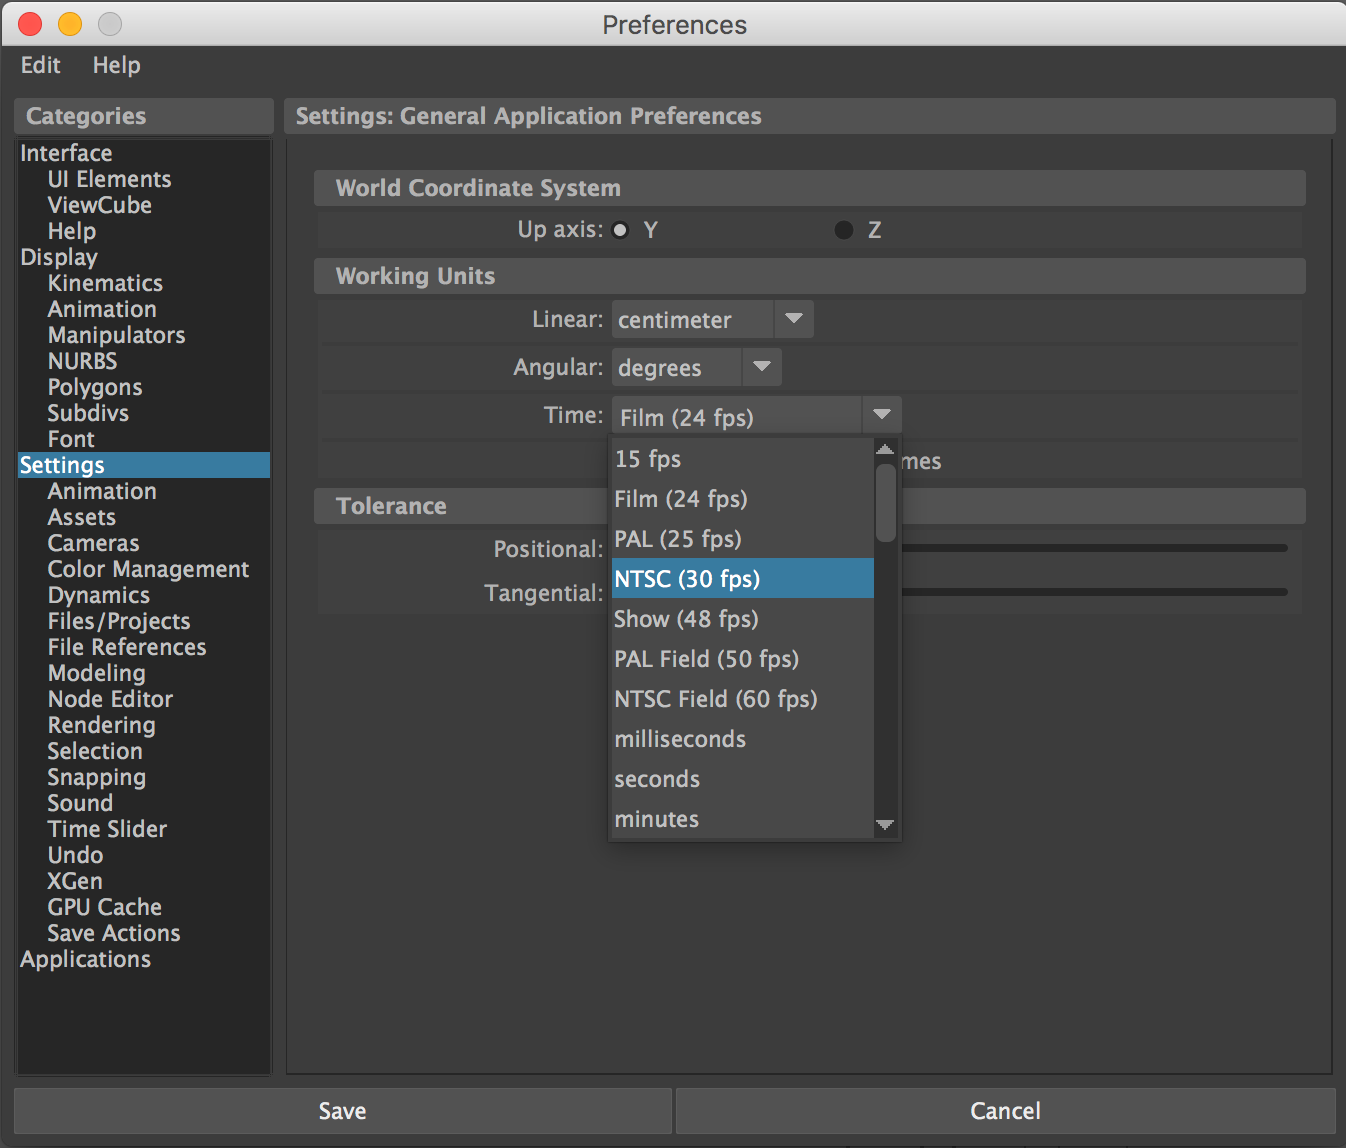
Task: Save the preferences
Action: (342, 1110)
